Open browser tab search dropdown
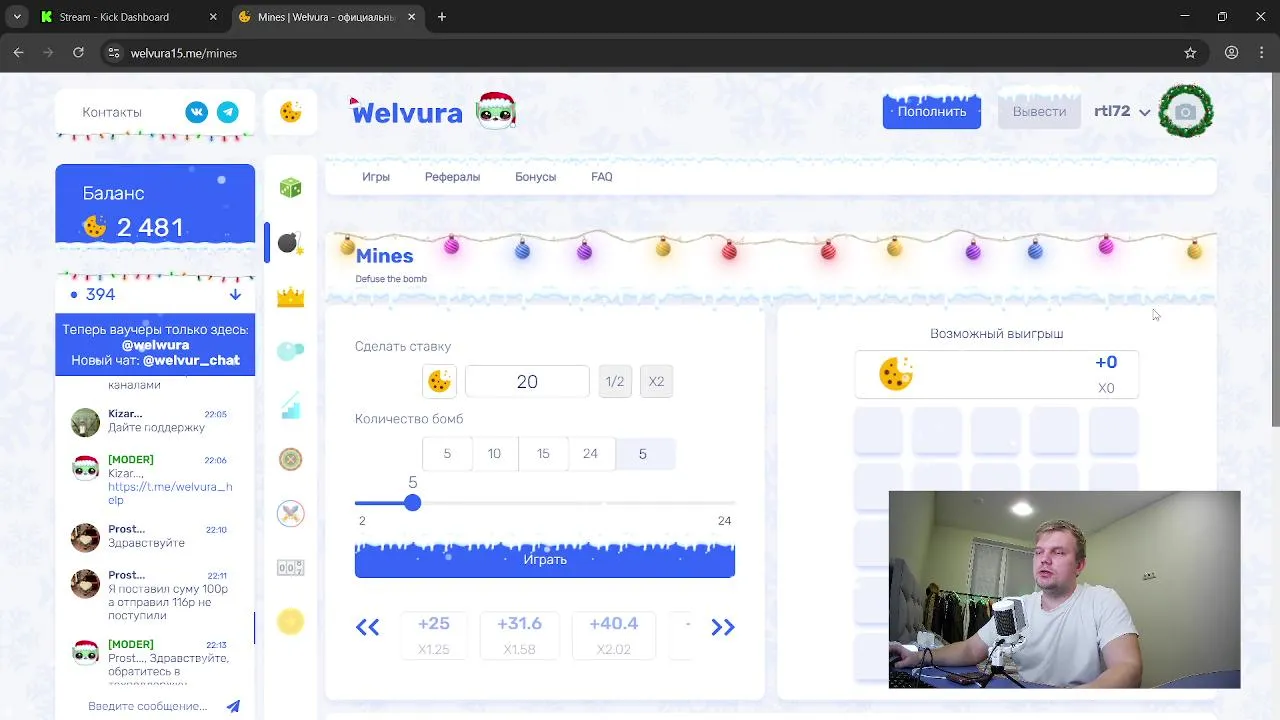 [x=17, y=17]
